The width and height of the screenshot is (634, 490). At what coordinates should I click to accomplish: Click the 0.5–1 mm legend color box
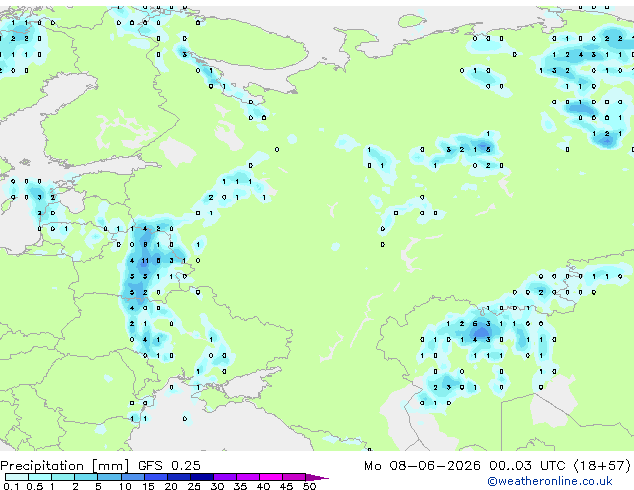click(x=40, y=477)
